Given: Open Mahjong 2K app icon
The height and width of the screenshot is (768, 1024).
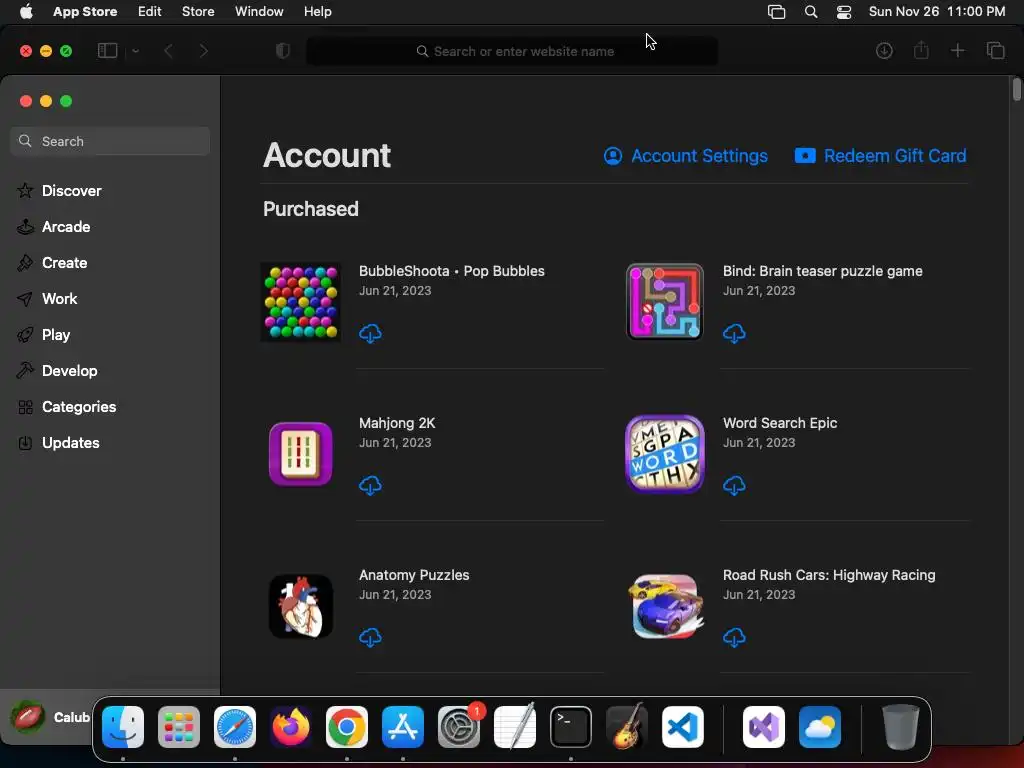Looking at the screenshot, I should pyautogui.click(x=300, y=454).
